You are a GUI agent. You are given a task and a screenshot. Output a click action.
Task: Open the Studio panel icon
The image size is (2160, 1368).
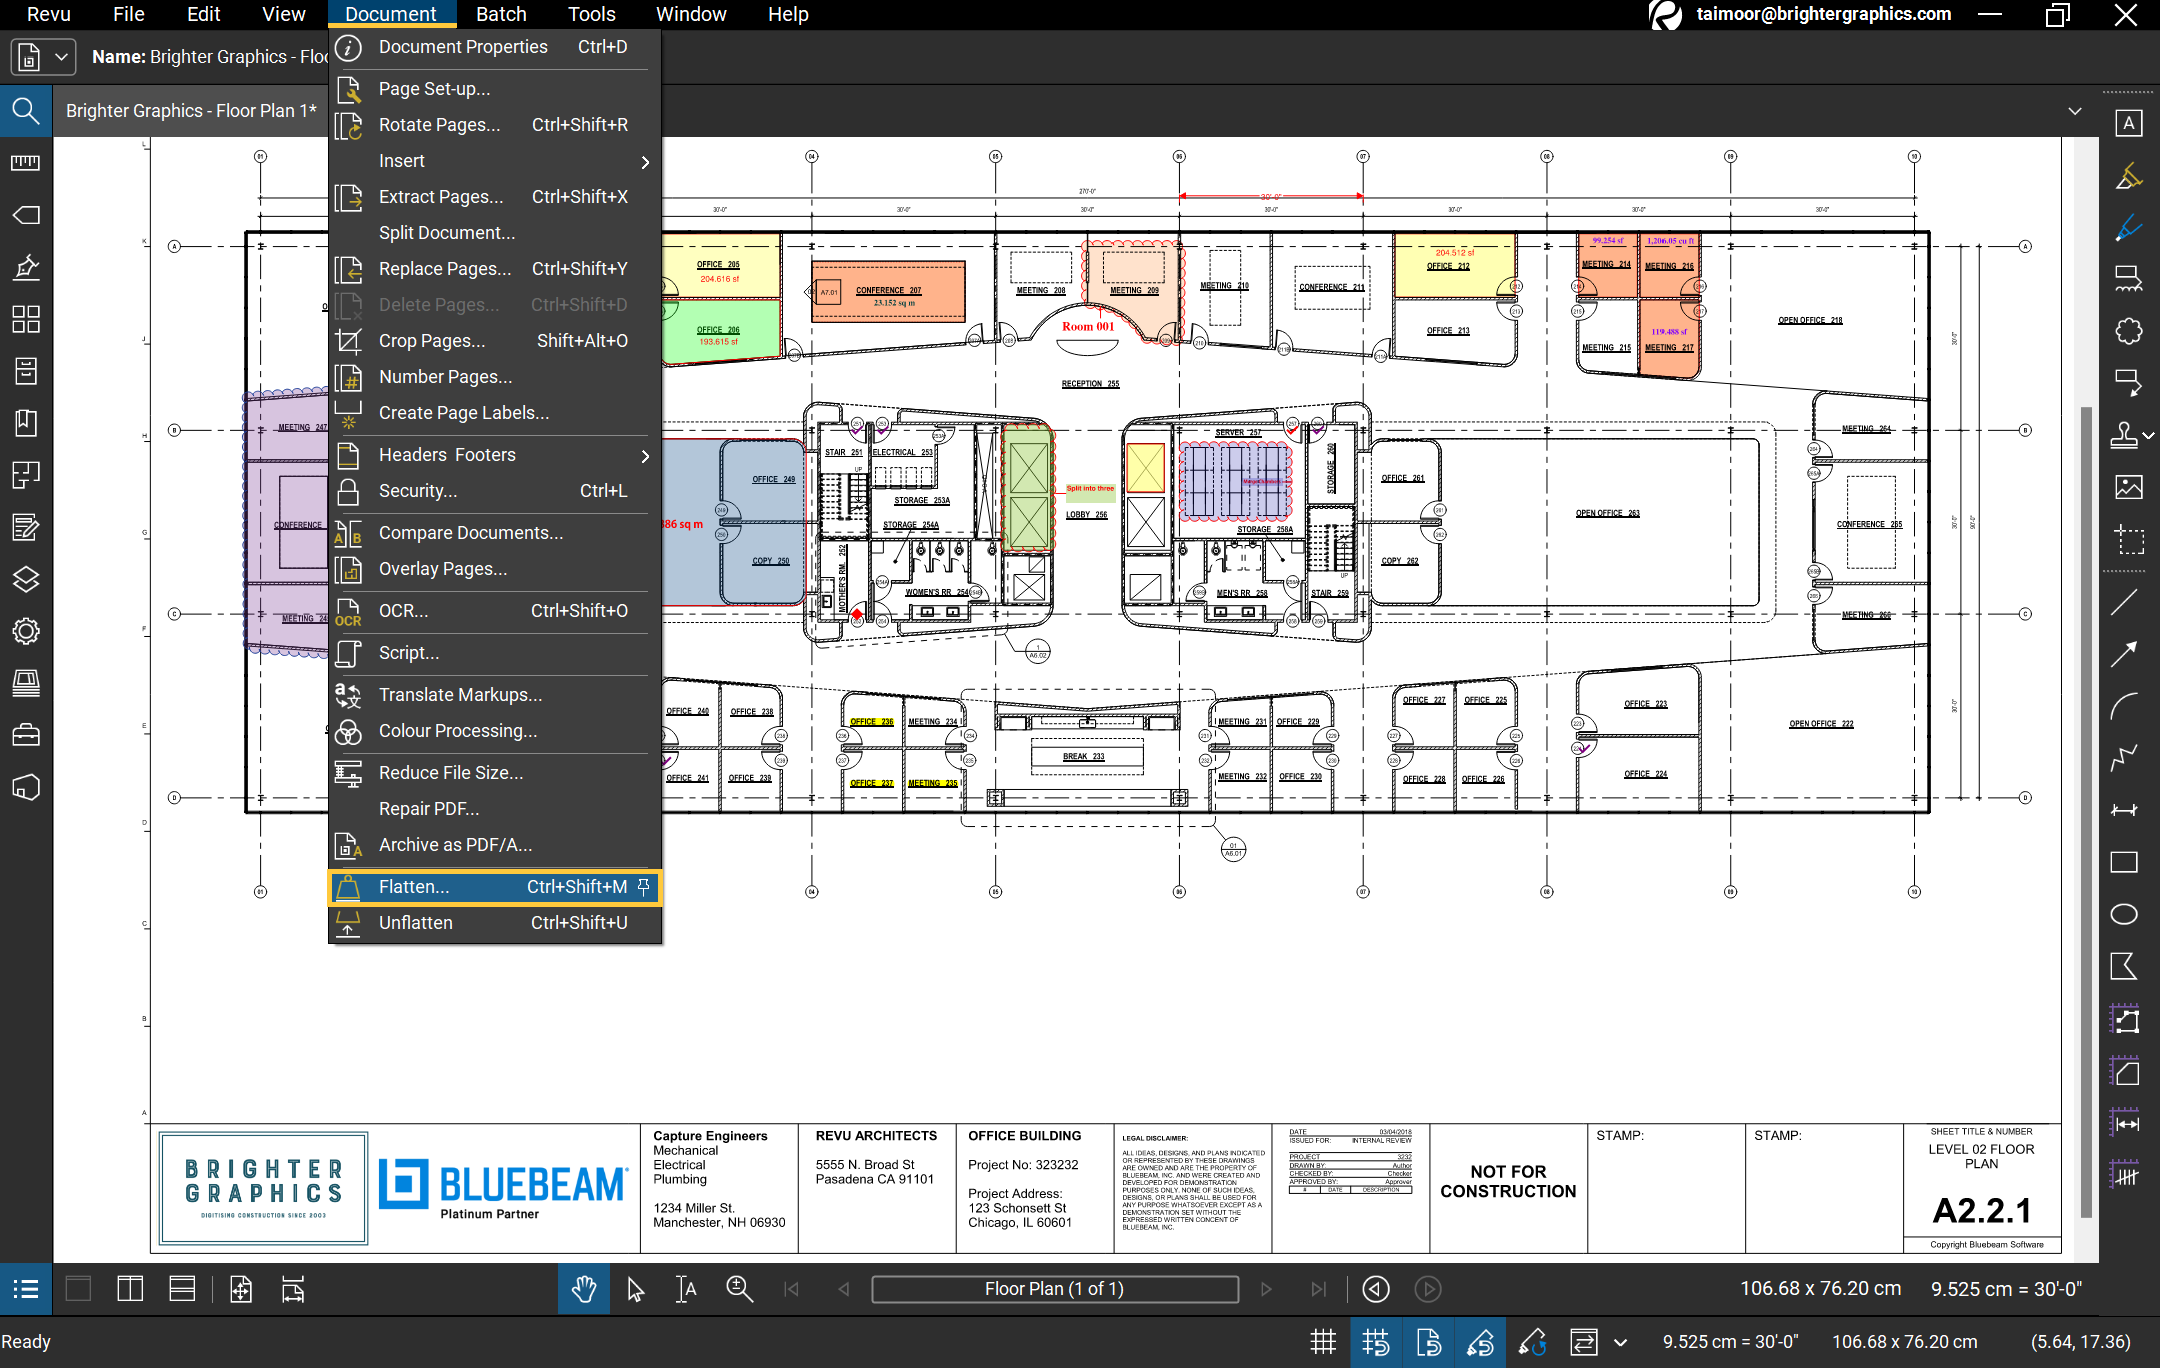tap(26, 787)
